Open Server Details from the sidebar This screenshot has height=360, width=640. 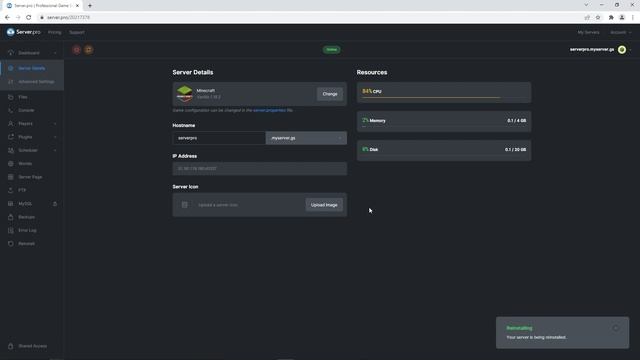pyautogui.click(x=32, y=68)
